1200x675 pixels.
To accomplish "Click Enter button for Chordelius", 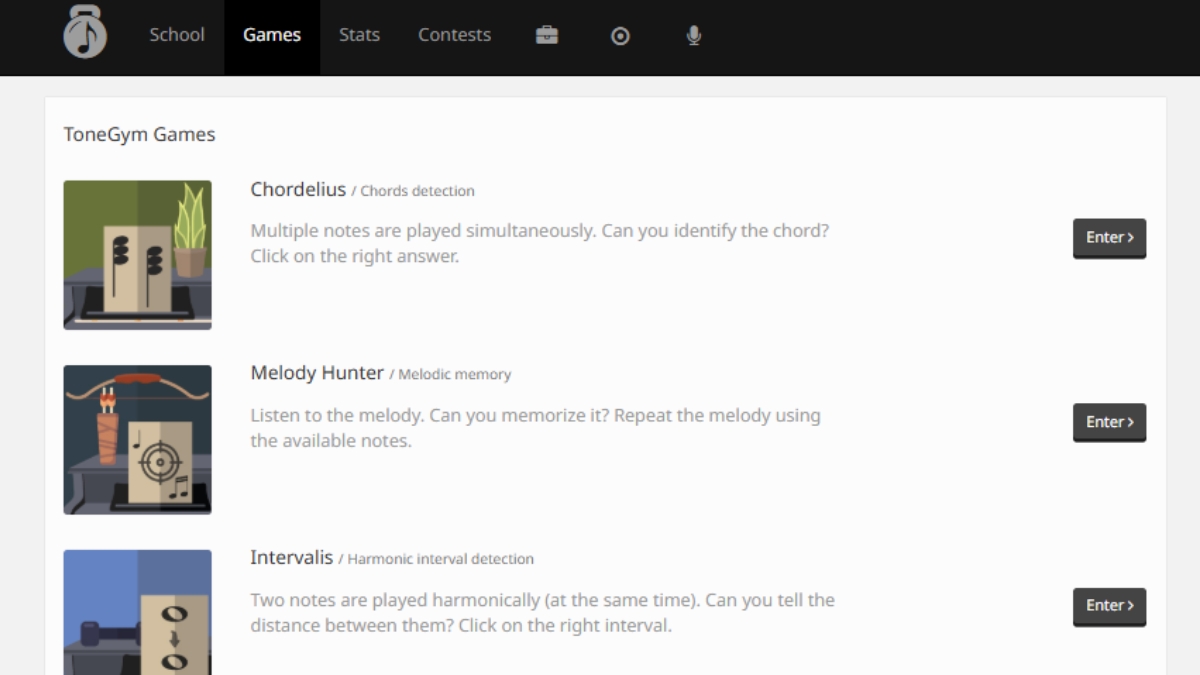I will point(1110,238).
